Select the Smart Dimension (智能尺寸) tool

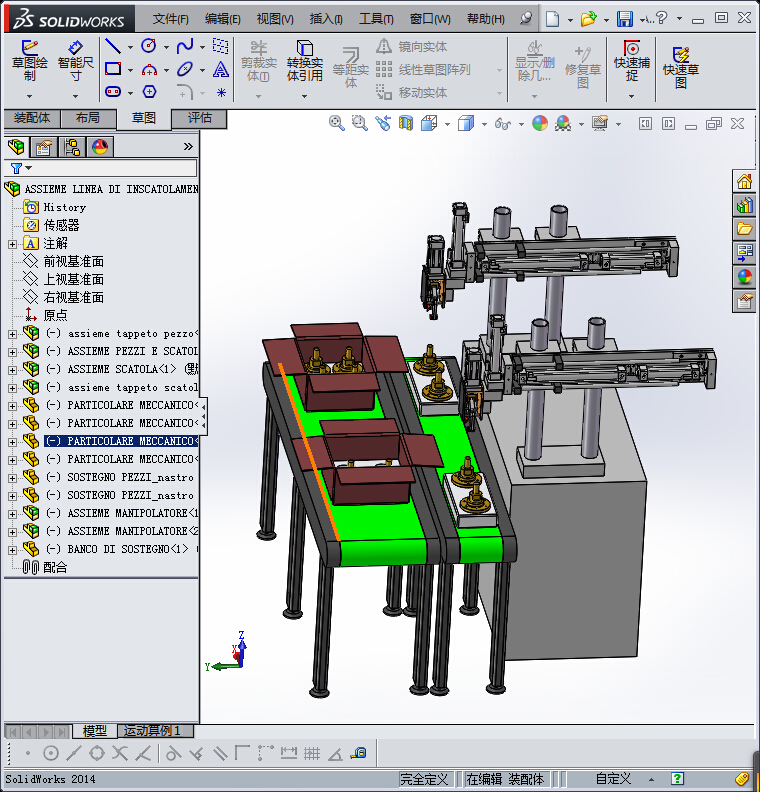click(x=75, y=61)
